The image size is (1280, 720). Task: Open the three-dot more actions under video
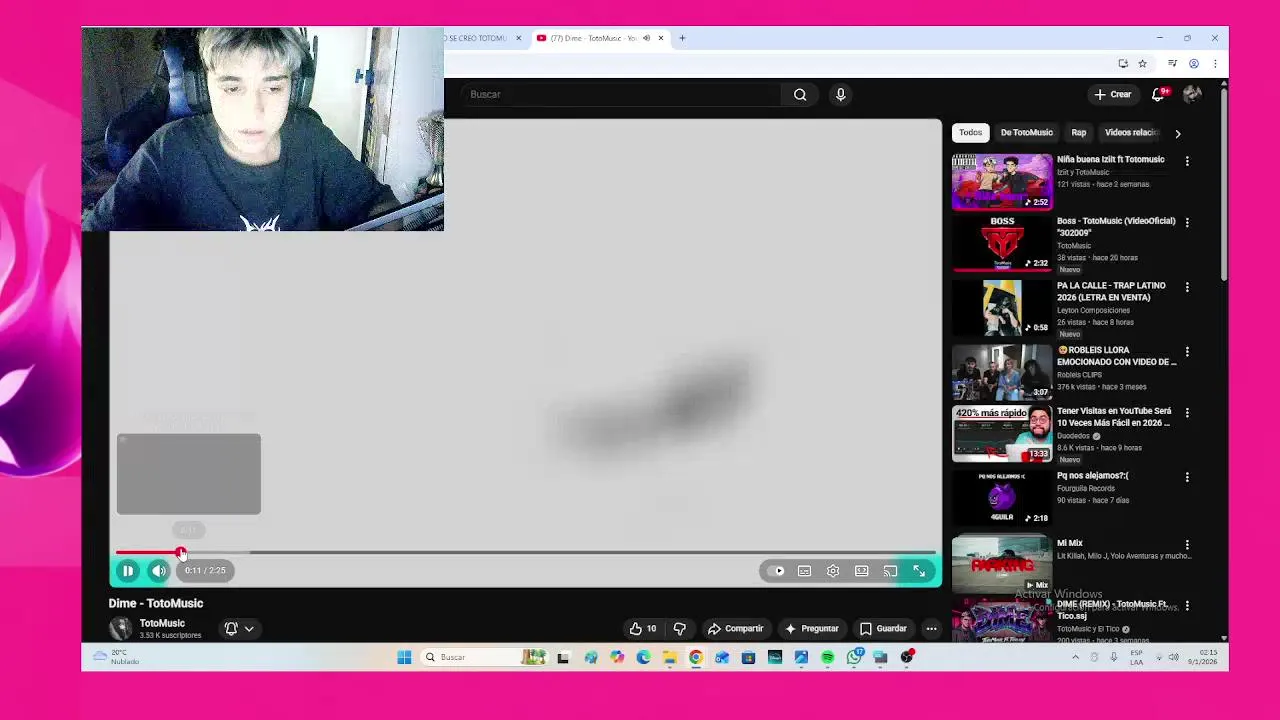[931, 629]
